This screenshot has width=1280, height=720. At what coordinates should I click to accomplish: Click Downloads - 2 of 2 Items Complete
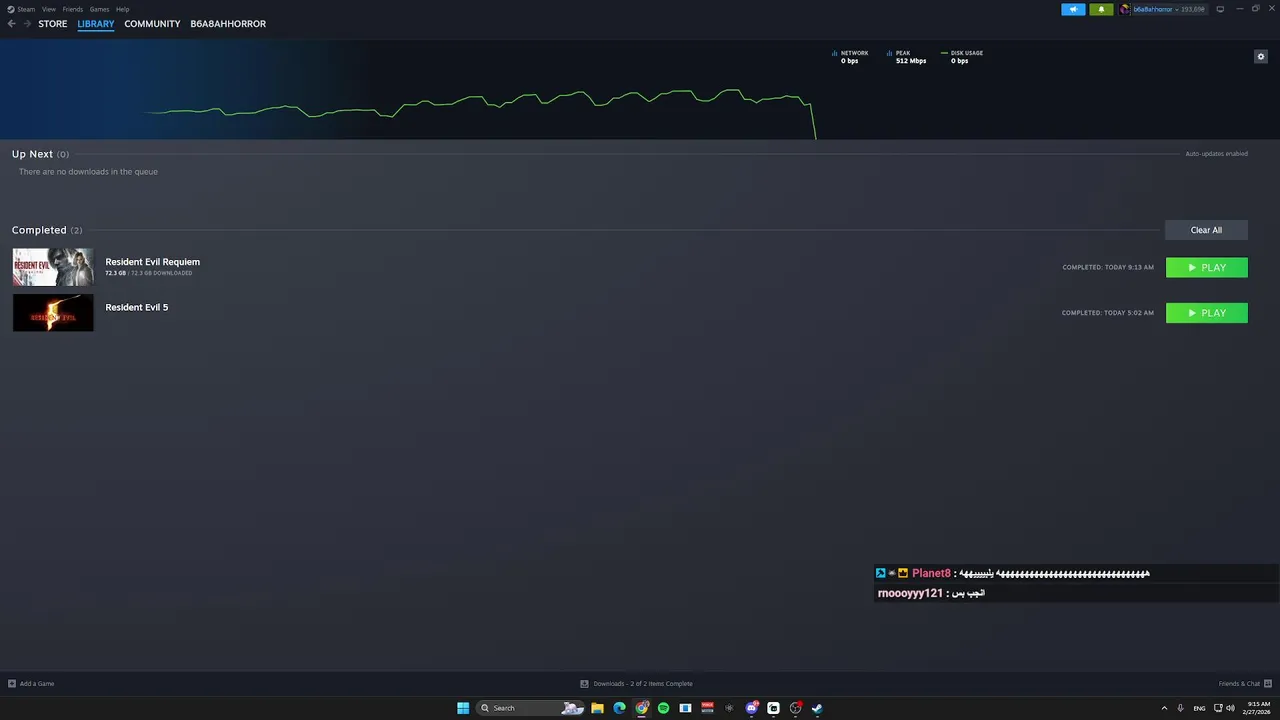(643, 684)
